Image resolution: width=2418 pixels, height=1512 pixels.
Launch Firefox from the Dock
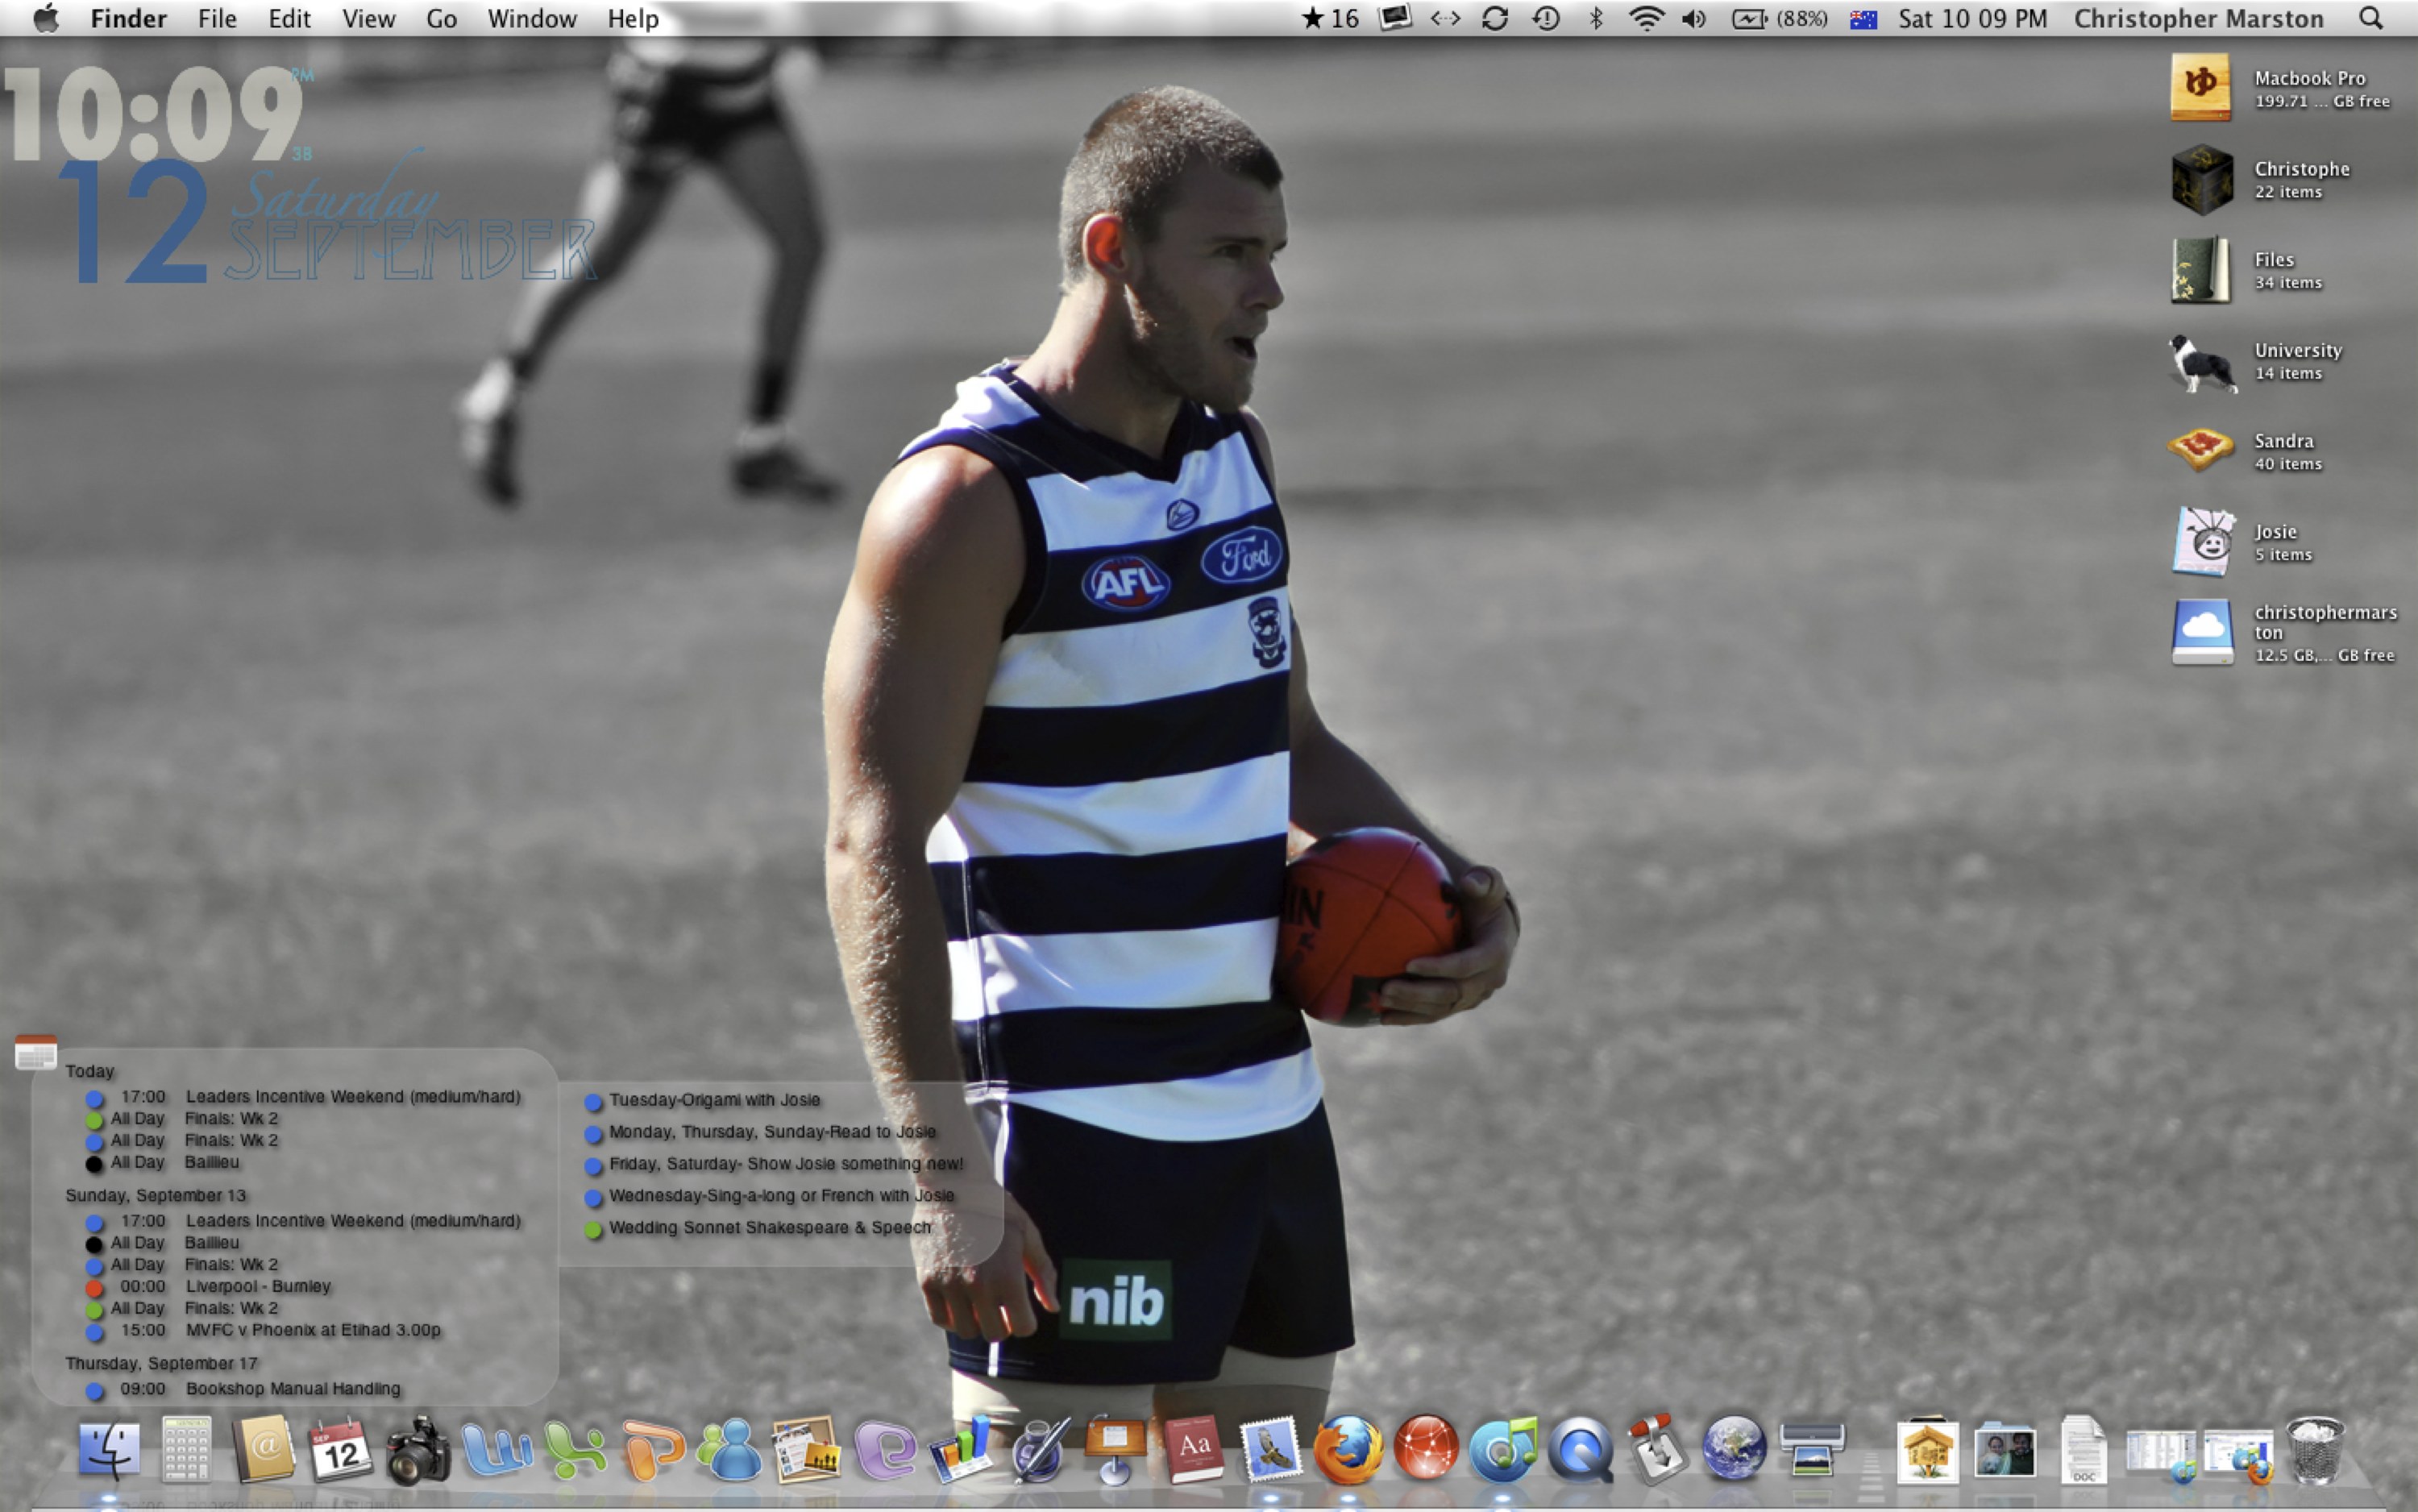pyautogui.click(x=1348, y=1449)
